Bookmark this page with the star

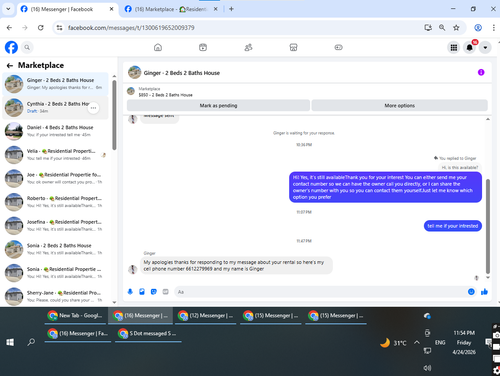(x=456, y=28)
